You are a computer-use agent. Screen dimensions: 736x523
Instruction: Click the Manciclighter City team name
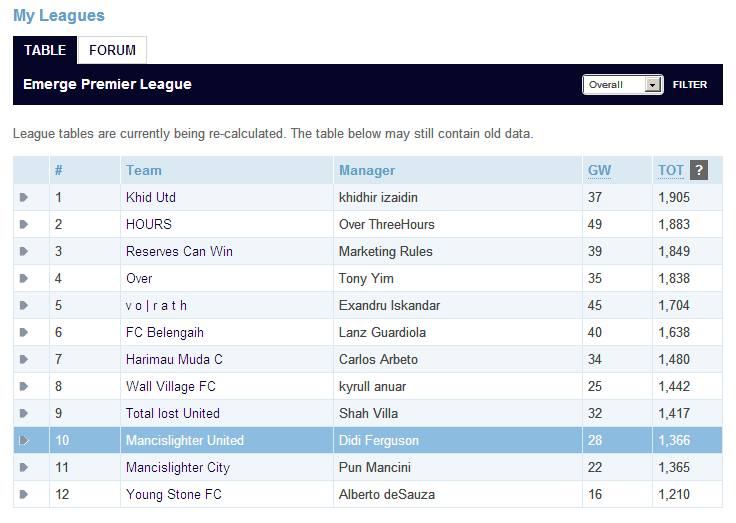(178, 467)
